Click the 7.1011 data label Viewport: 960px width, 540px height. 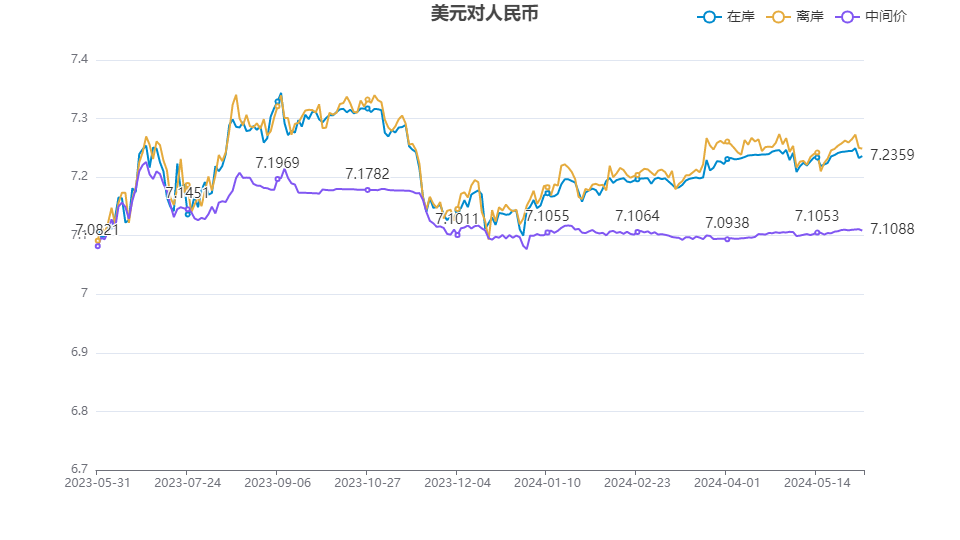(457, 219)
